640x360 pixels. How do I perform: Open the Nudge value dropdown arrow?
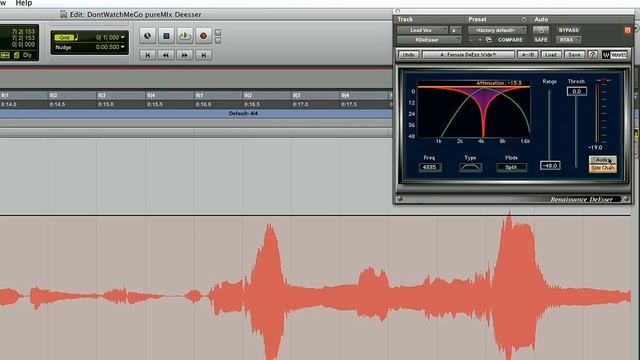pos(122,47)
